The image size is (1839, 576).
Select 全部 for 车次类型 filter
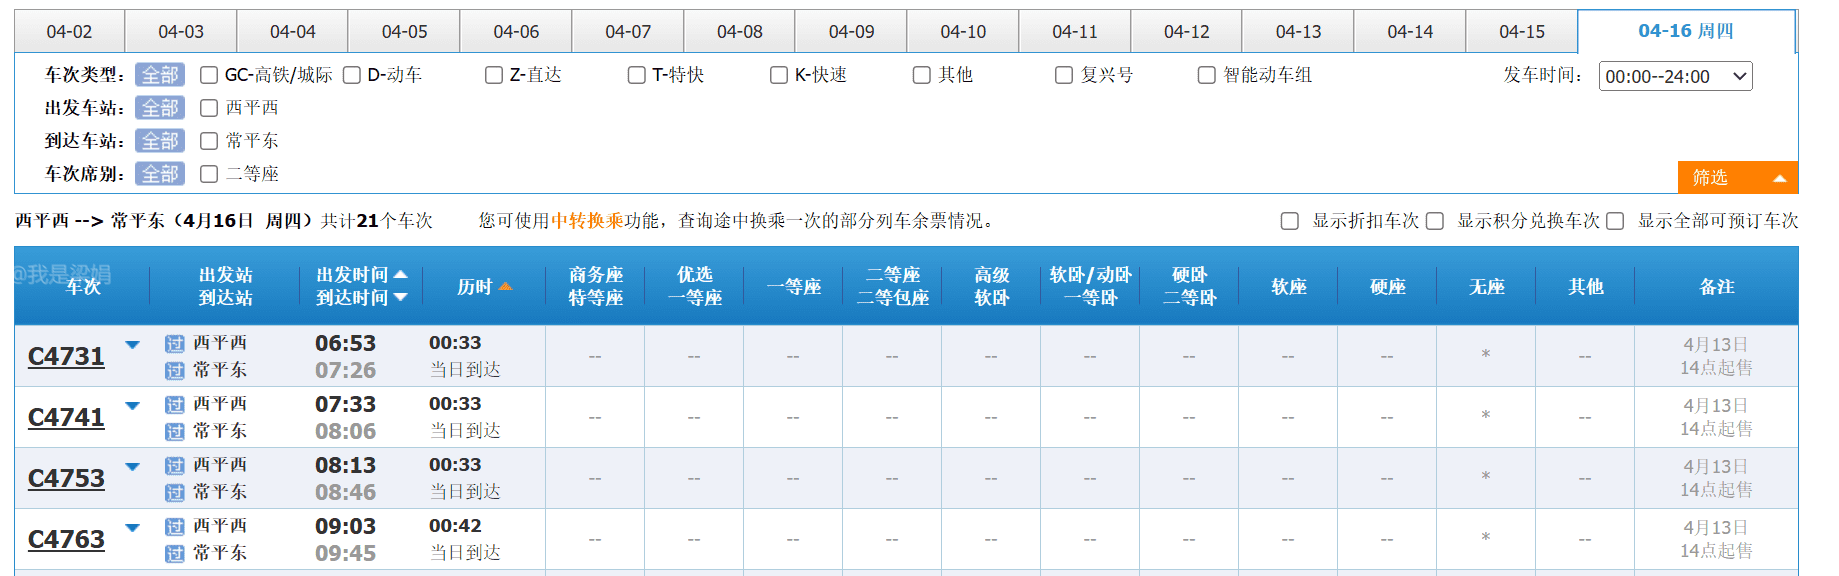click(160, 75)
